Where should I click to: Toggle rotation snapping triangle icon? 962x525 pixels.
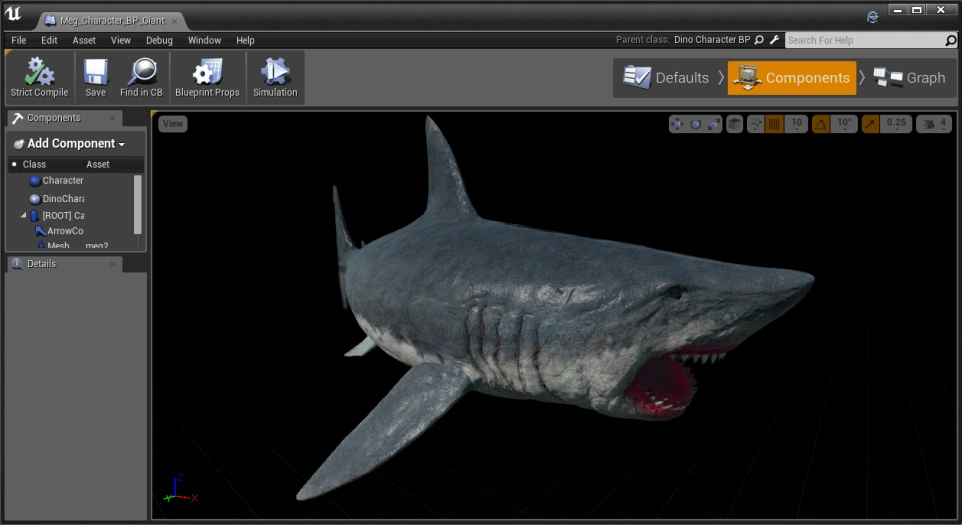820,124
